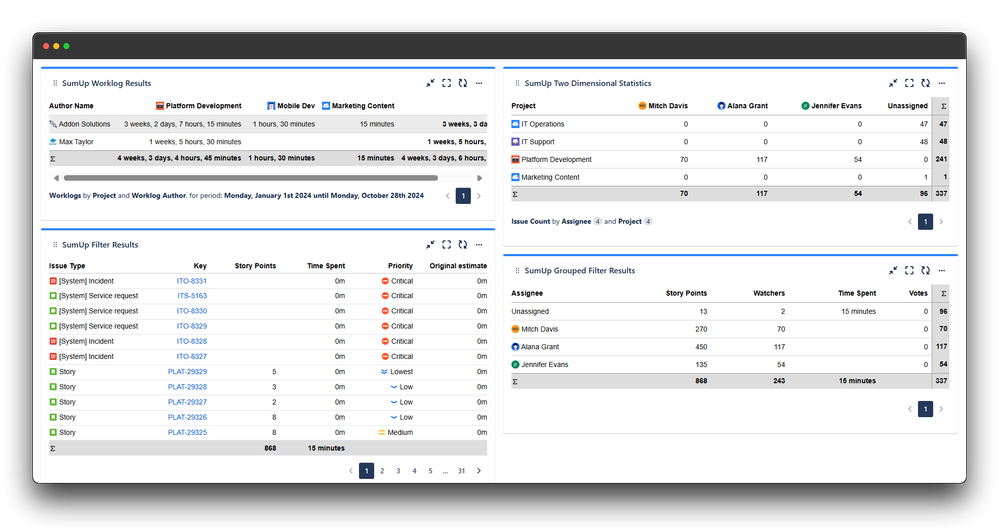Select page 1 in Grouped Filter Results pagination

coord(926,409)
